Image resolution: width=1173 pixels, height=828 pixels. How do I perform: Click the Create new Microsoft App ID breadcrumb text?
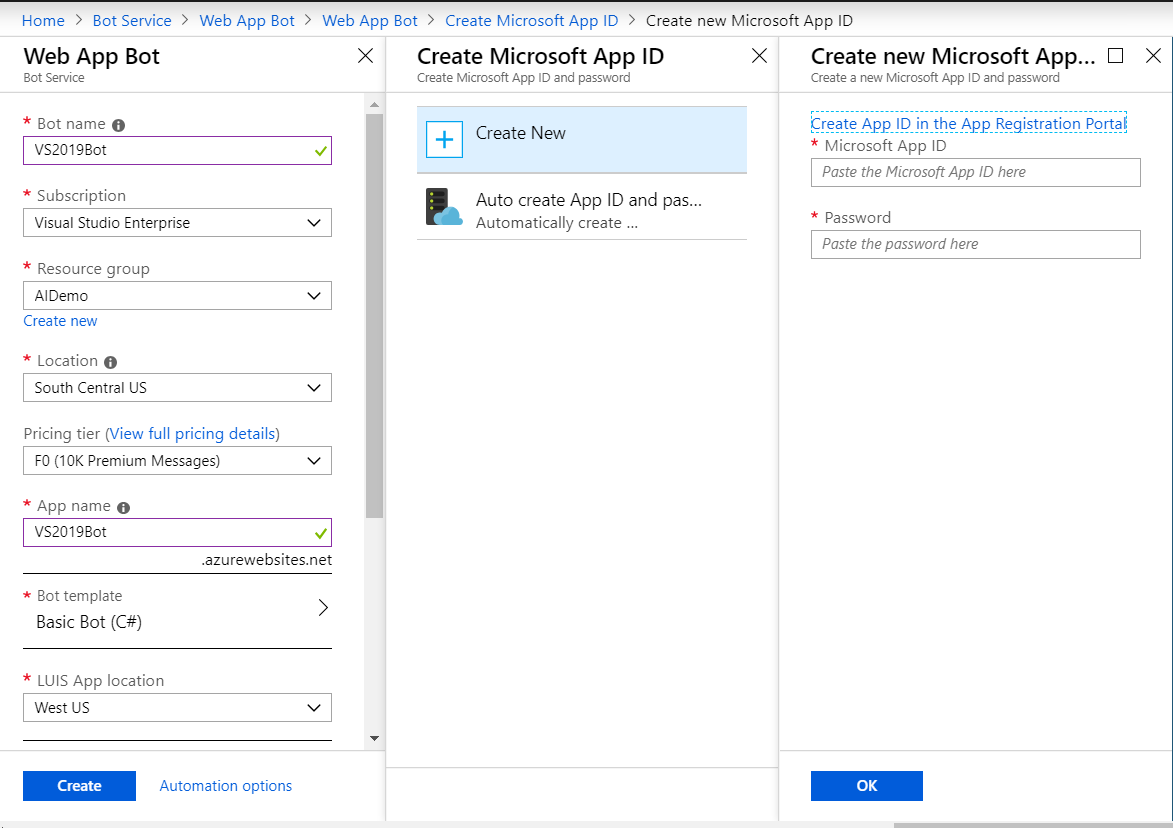(x=749, y=21)
